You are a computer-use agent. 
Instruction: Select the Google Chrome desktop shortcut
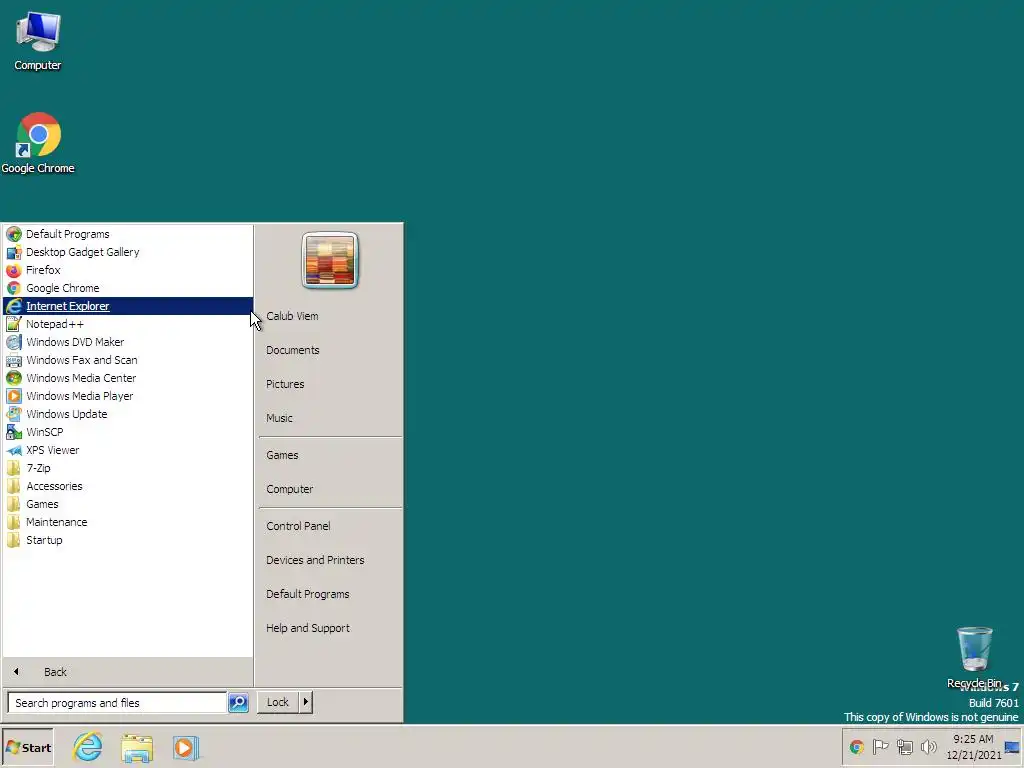(x=38, y=143)
